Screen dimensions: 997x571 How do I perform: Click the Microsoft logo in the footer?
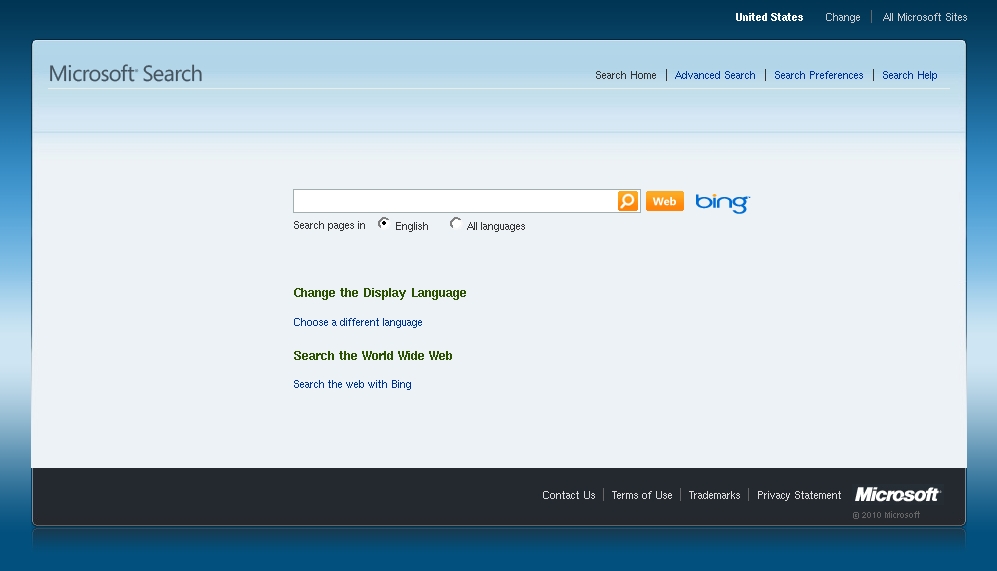(897, 495)
